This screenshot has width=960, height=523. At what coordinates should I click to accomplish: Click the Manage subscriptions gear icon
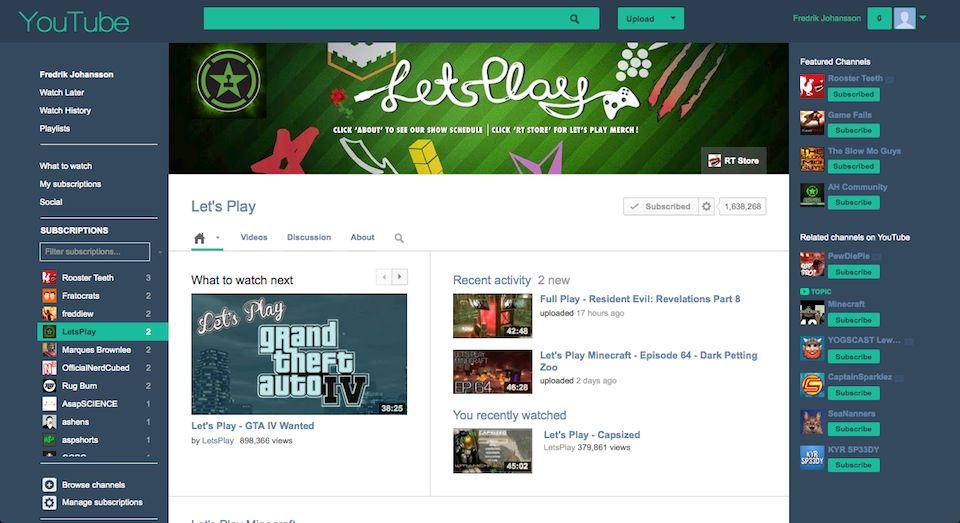point(50,502)
